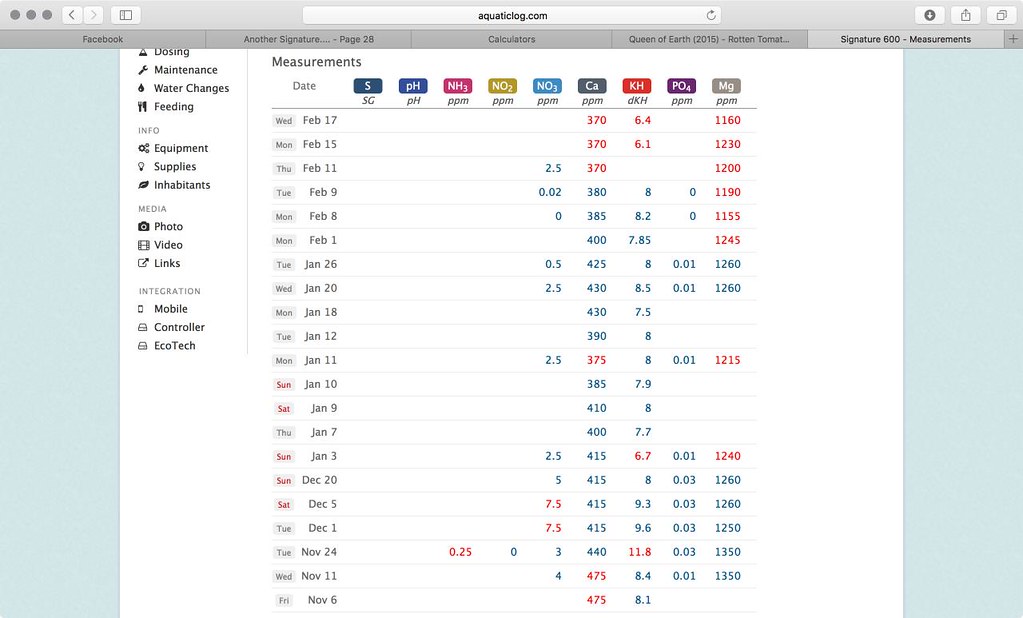Click the Inhabitants leaf icon
Viewport: 1023px width, 618px height.
143,185
